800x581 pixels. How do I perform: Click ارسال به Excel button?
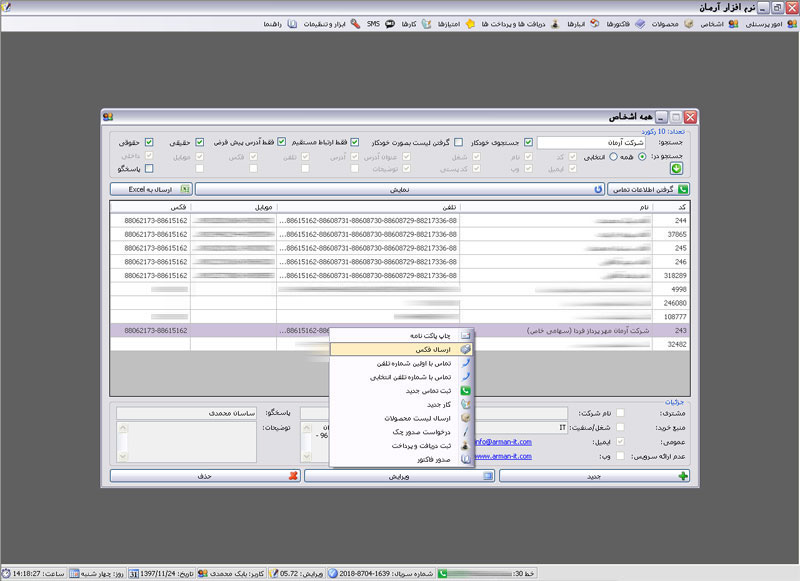pyautogui.click(x=151, y=189)
